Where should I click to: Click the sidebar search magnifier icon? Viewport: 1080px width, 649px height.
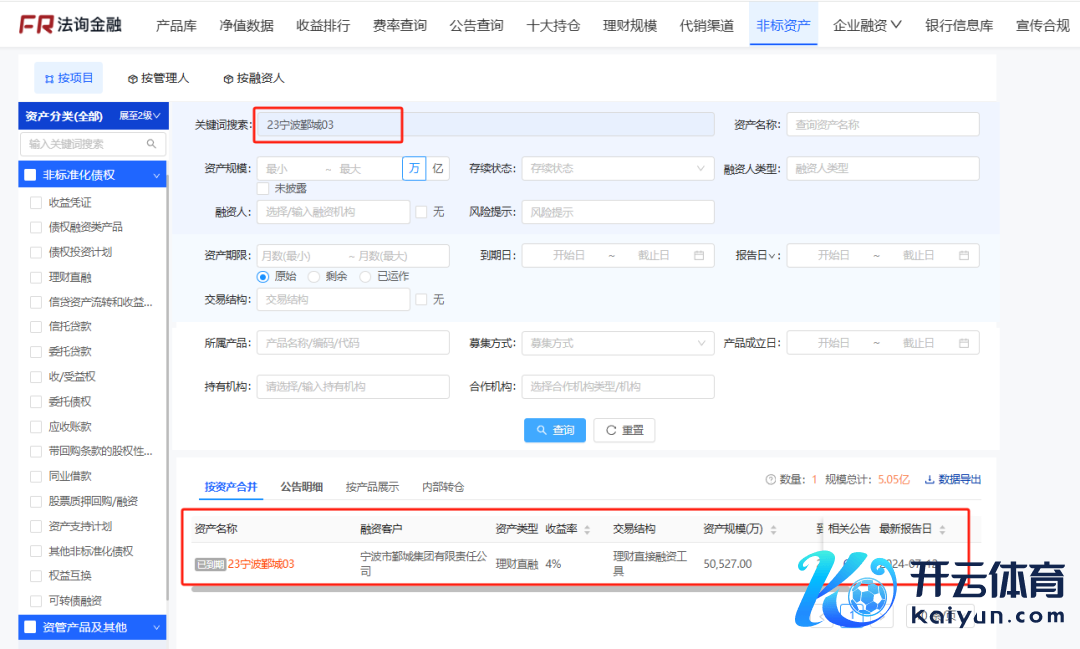(x=152, y=144)
